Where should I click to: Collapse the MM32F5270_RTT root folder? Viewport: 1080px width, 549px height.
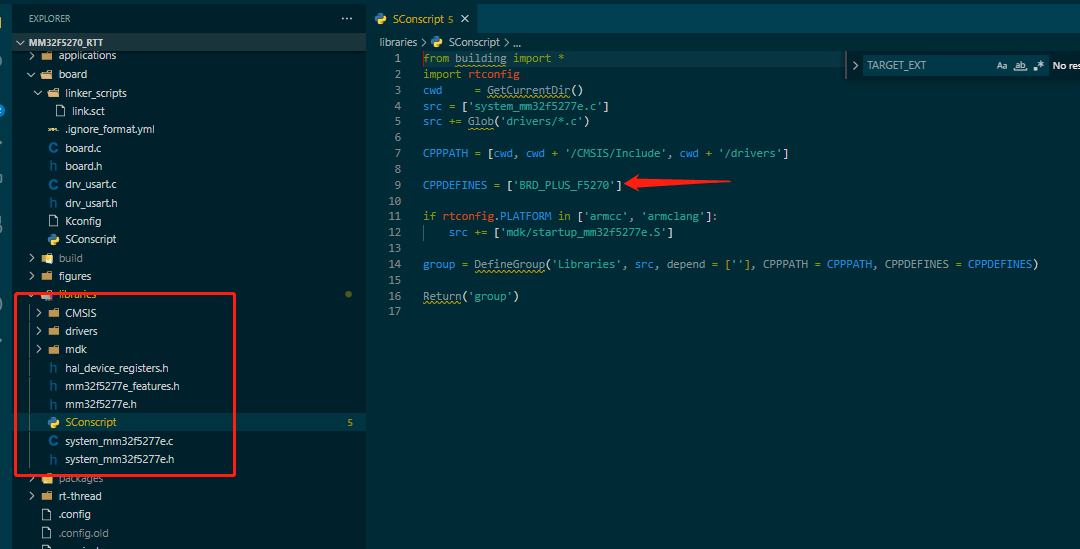21,43
